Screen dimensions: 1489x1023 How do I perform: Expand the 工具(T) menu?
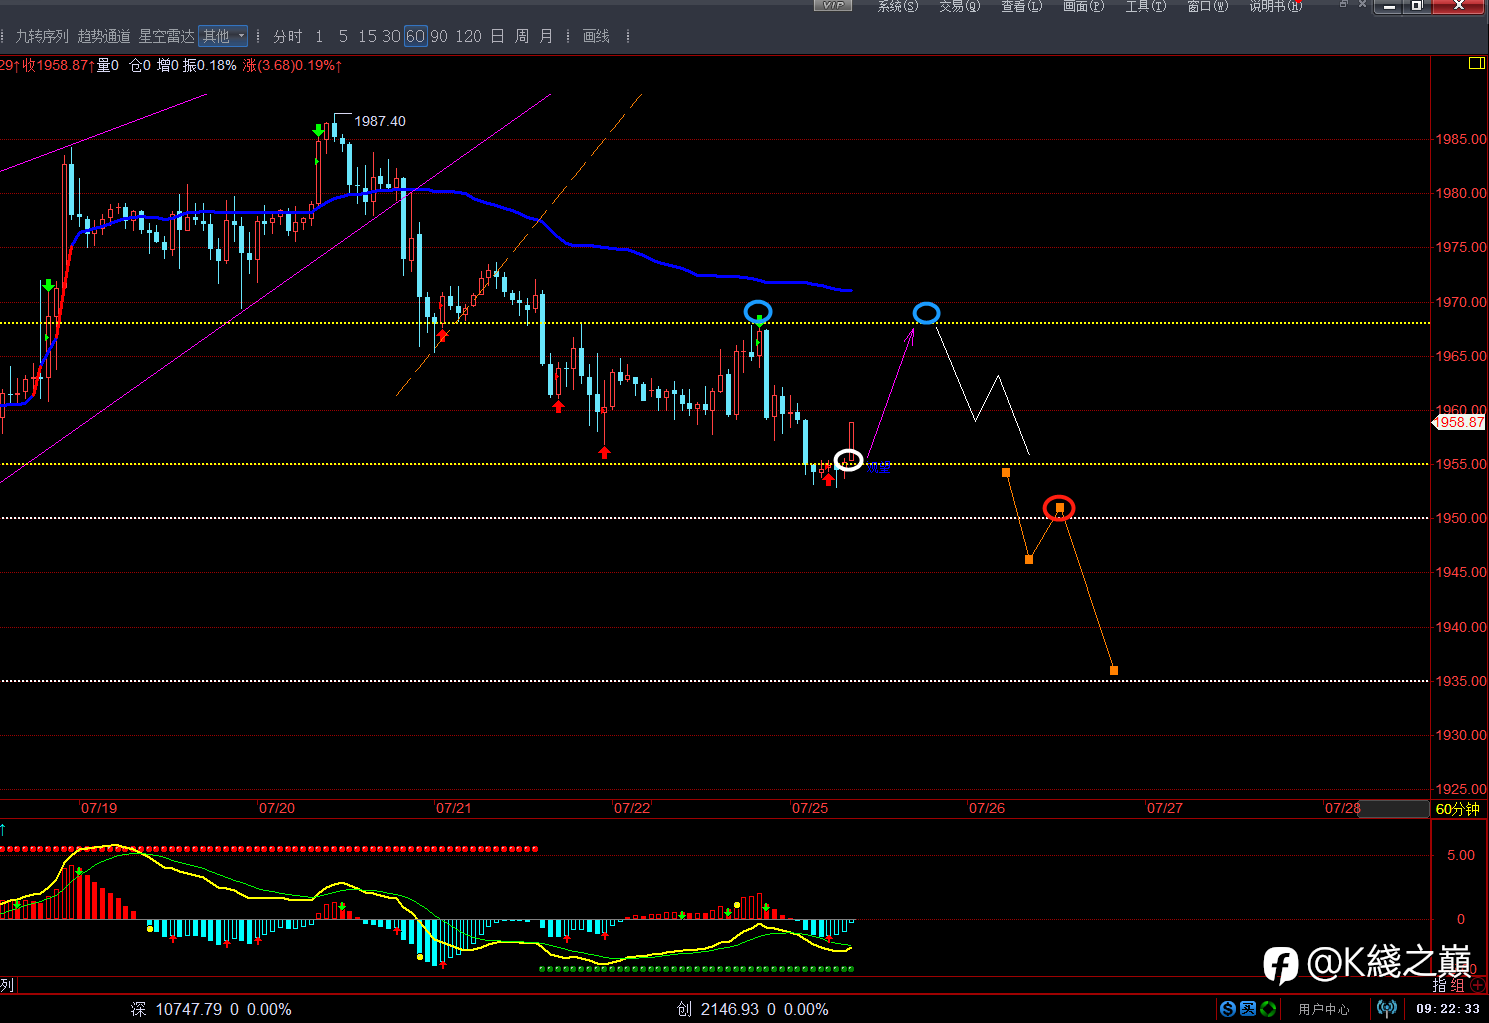tap(1145, 6)
